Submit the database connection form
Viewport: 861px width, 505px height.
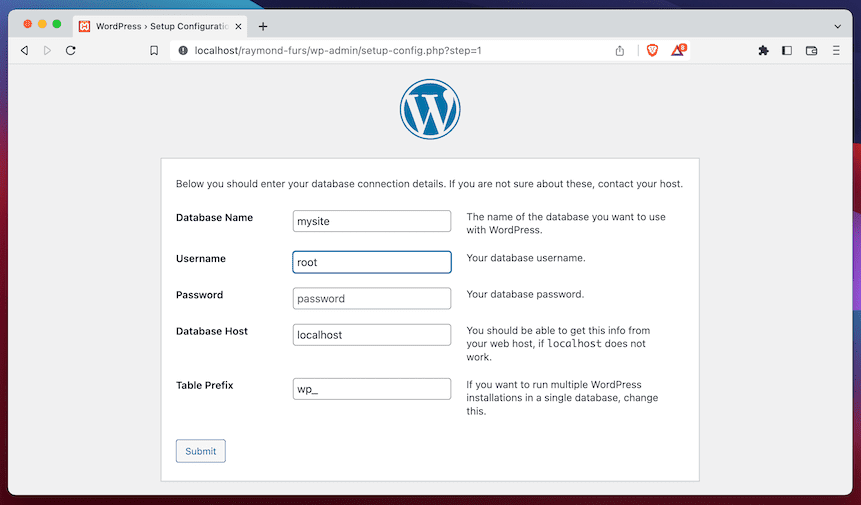[x=200, y=451]
